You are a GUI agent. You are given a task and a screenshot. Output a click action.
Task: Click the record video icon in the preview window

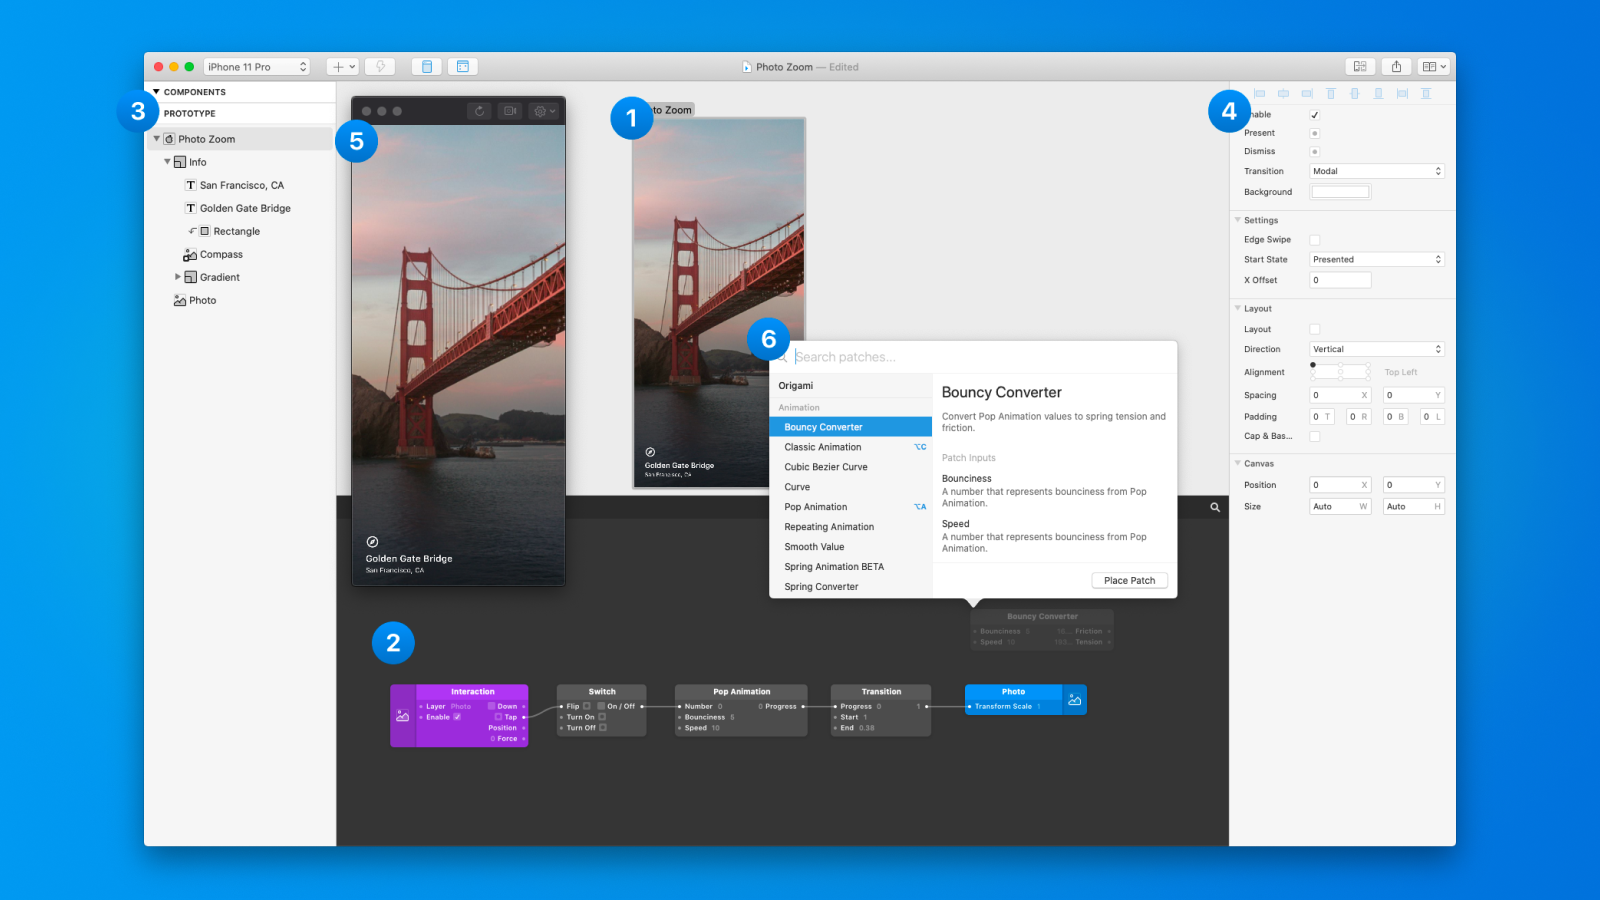510,111
